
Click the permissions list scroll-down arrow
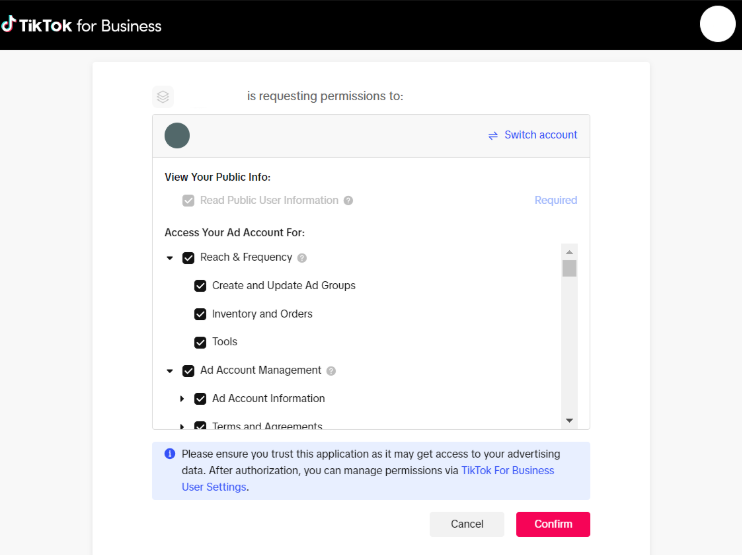coord(569,421)
